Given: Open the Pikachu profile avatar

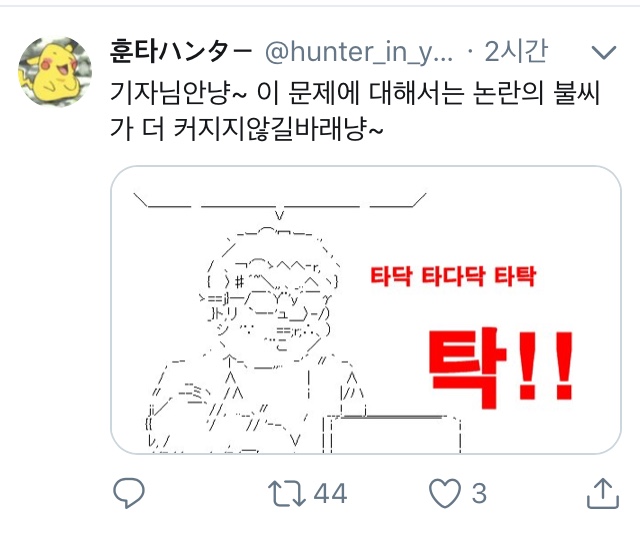Looking at the screenshot, I should (55, 71).
